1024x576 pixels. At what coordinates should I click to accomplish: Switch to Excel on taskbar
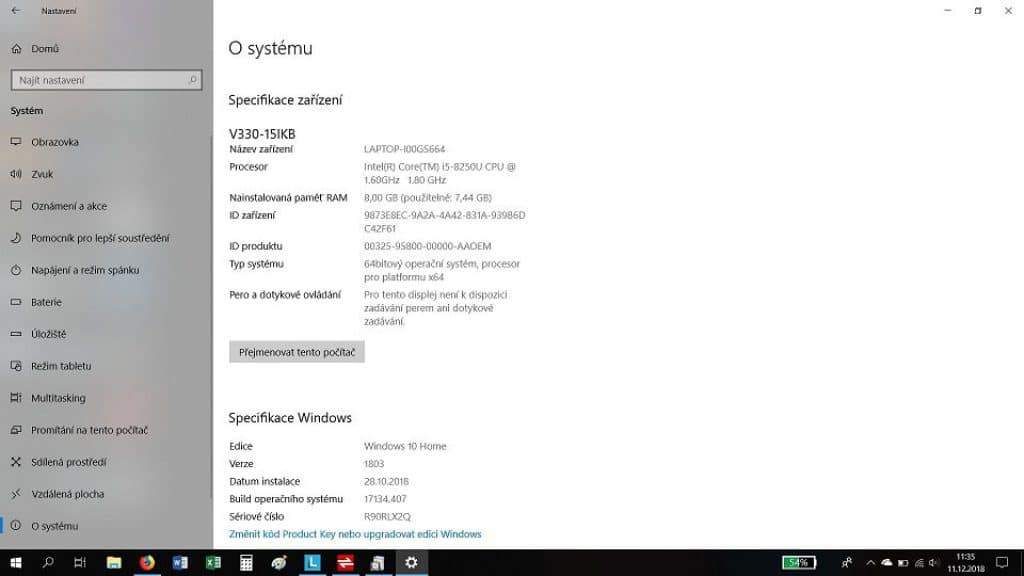coord(213,562)
